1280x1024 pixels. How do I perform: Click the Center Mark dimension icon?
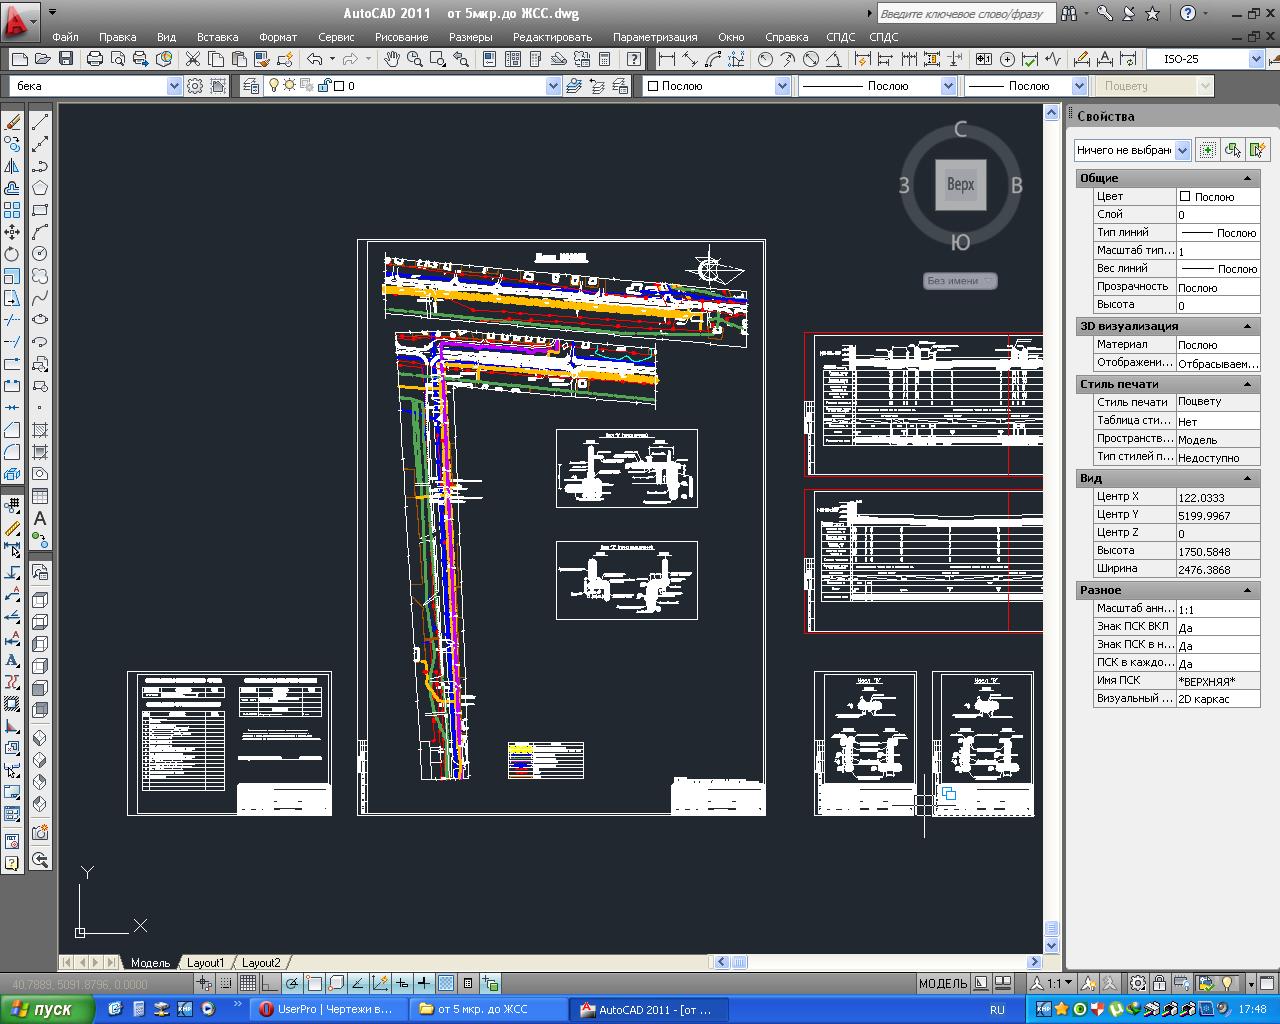[1007, 60]
